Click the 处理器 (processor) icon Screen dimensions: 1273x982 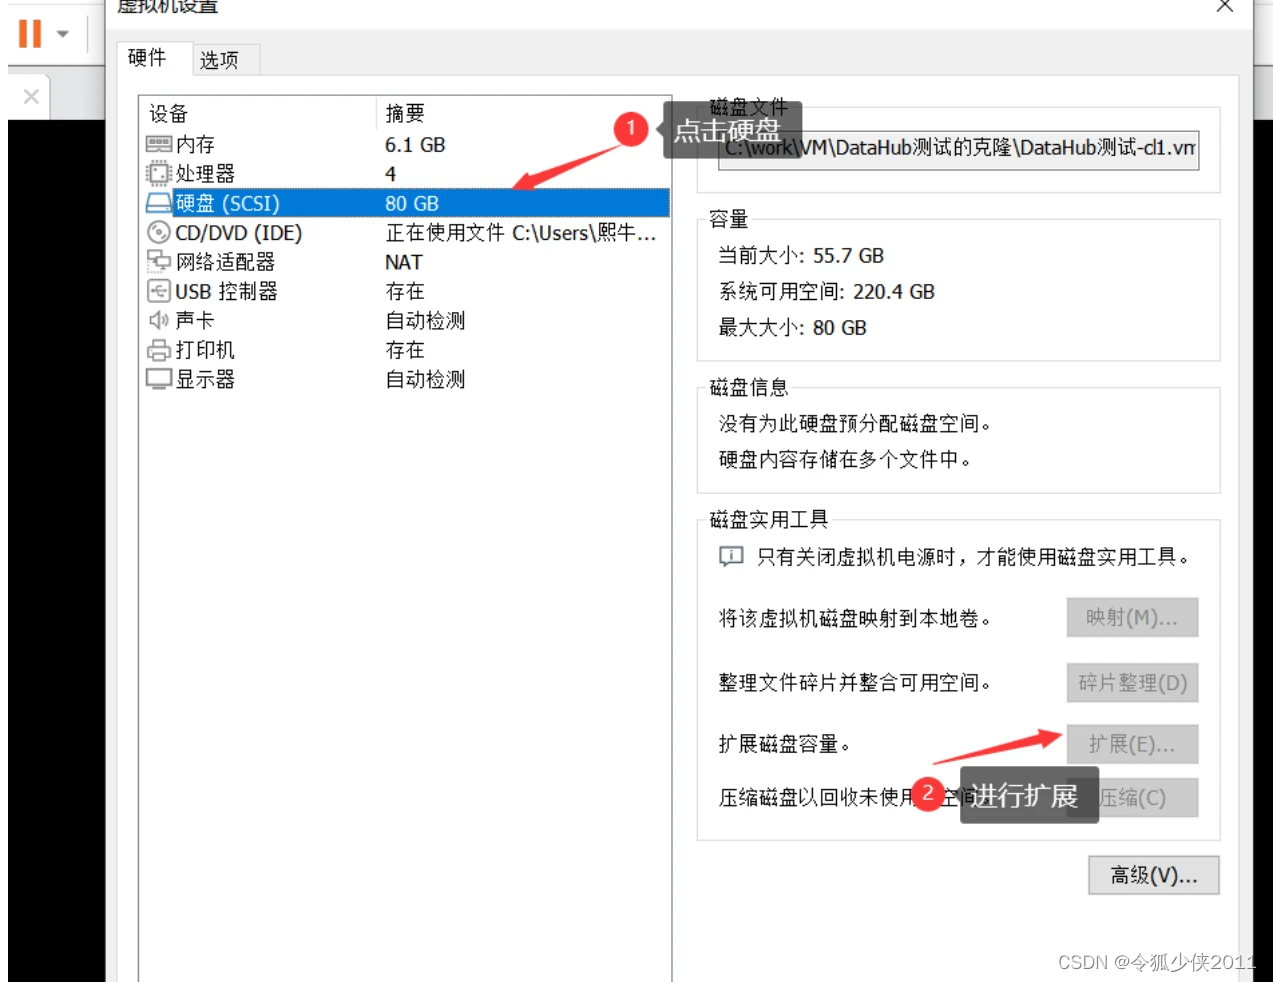click(159, 173)
